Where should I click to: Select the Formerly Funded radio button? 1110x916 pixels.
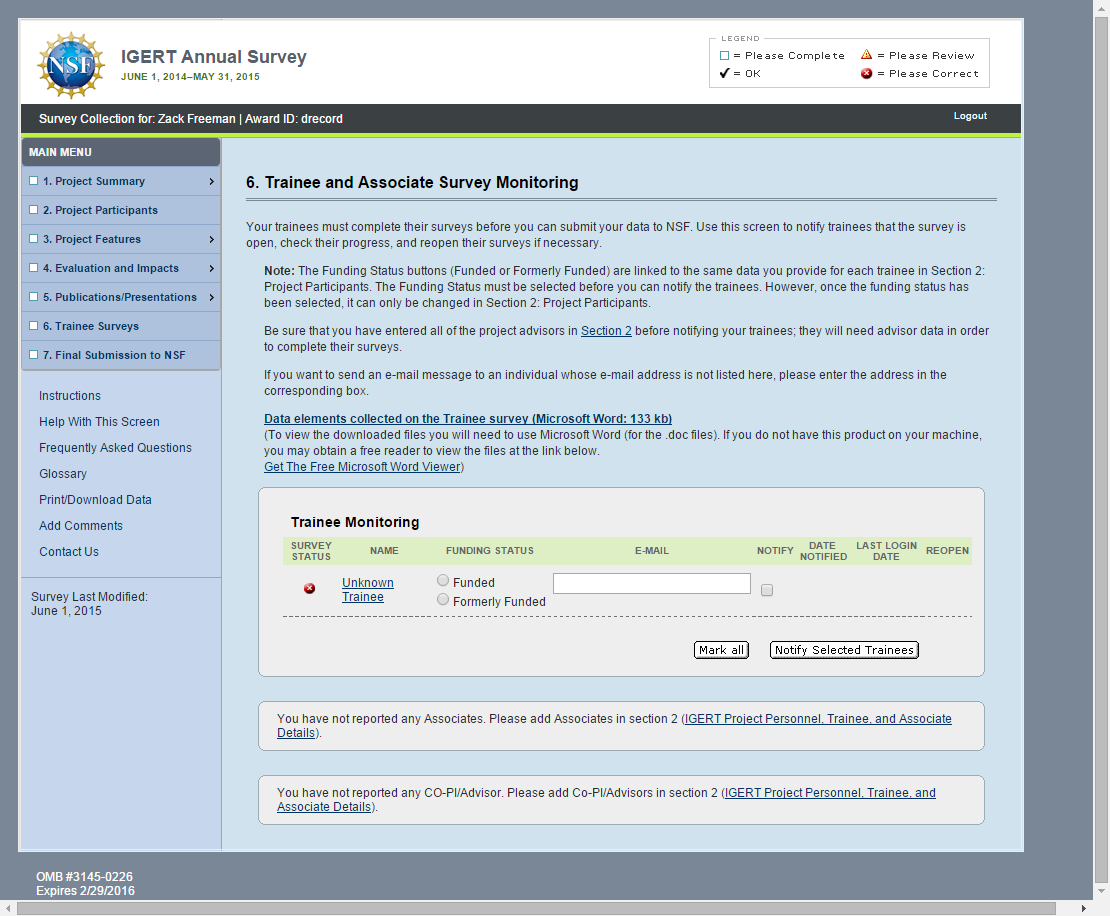click(x=443, y=600)
